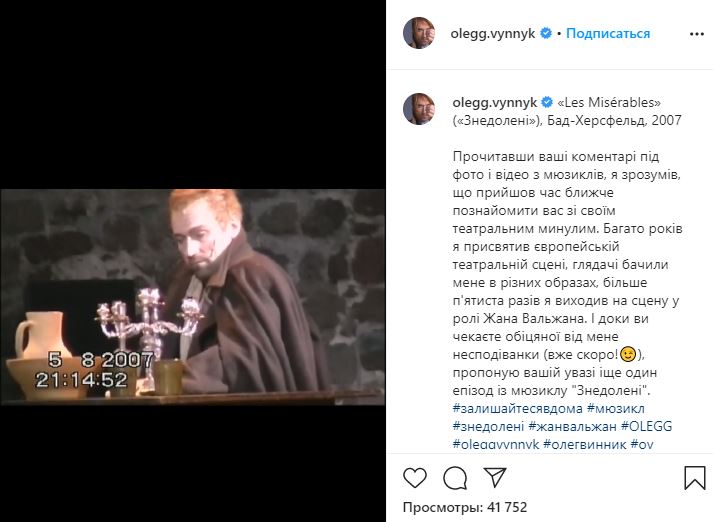Play the Les Misérables video
This screenshot has height=522, width=713.
193,297
